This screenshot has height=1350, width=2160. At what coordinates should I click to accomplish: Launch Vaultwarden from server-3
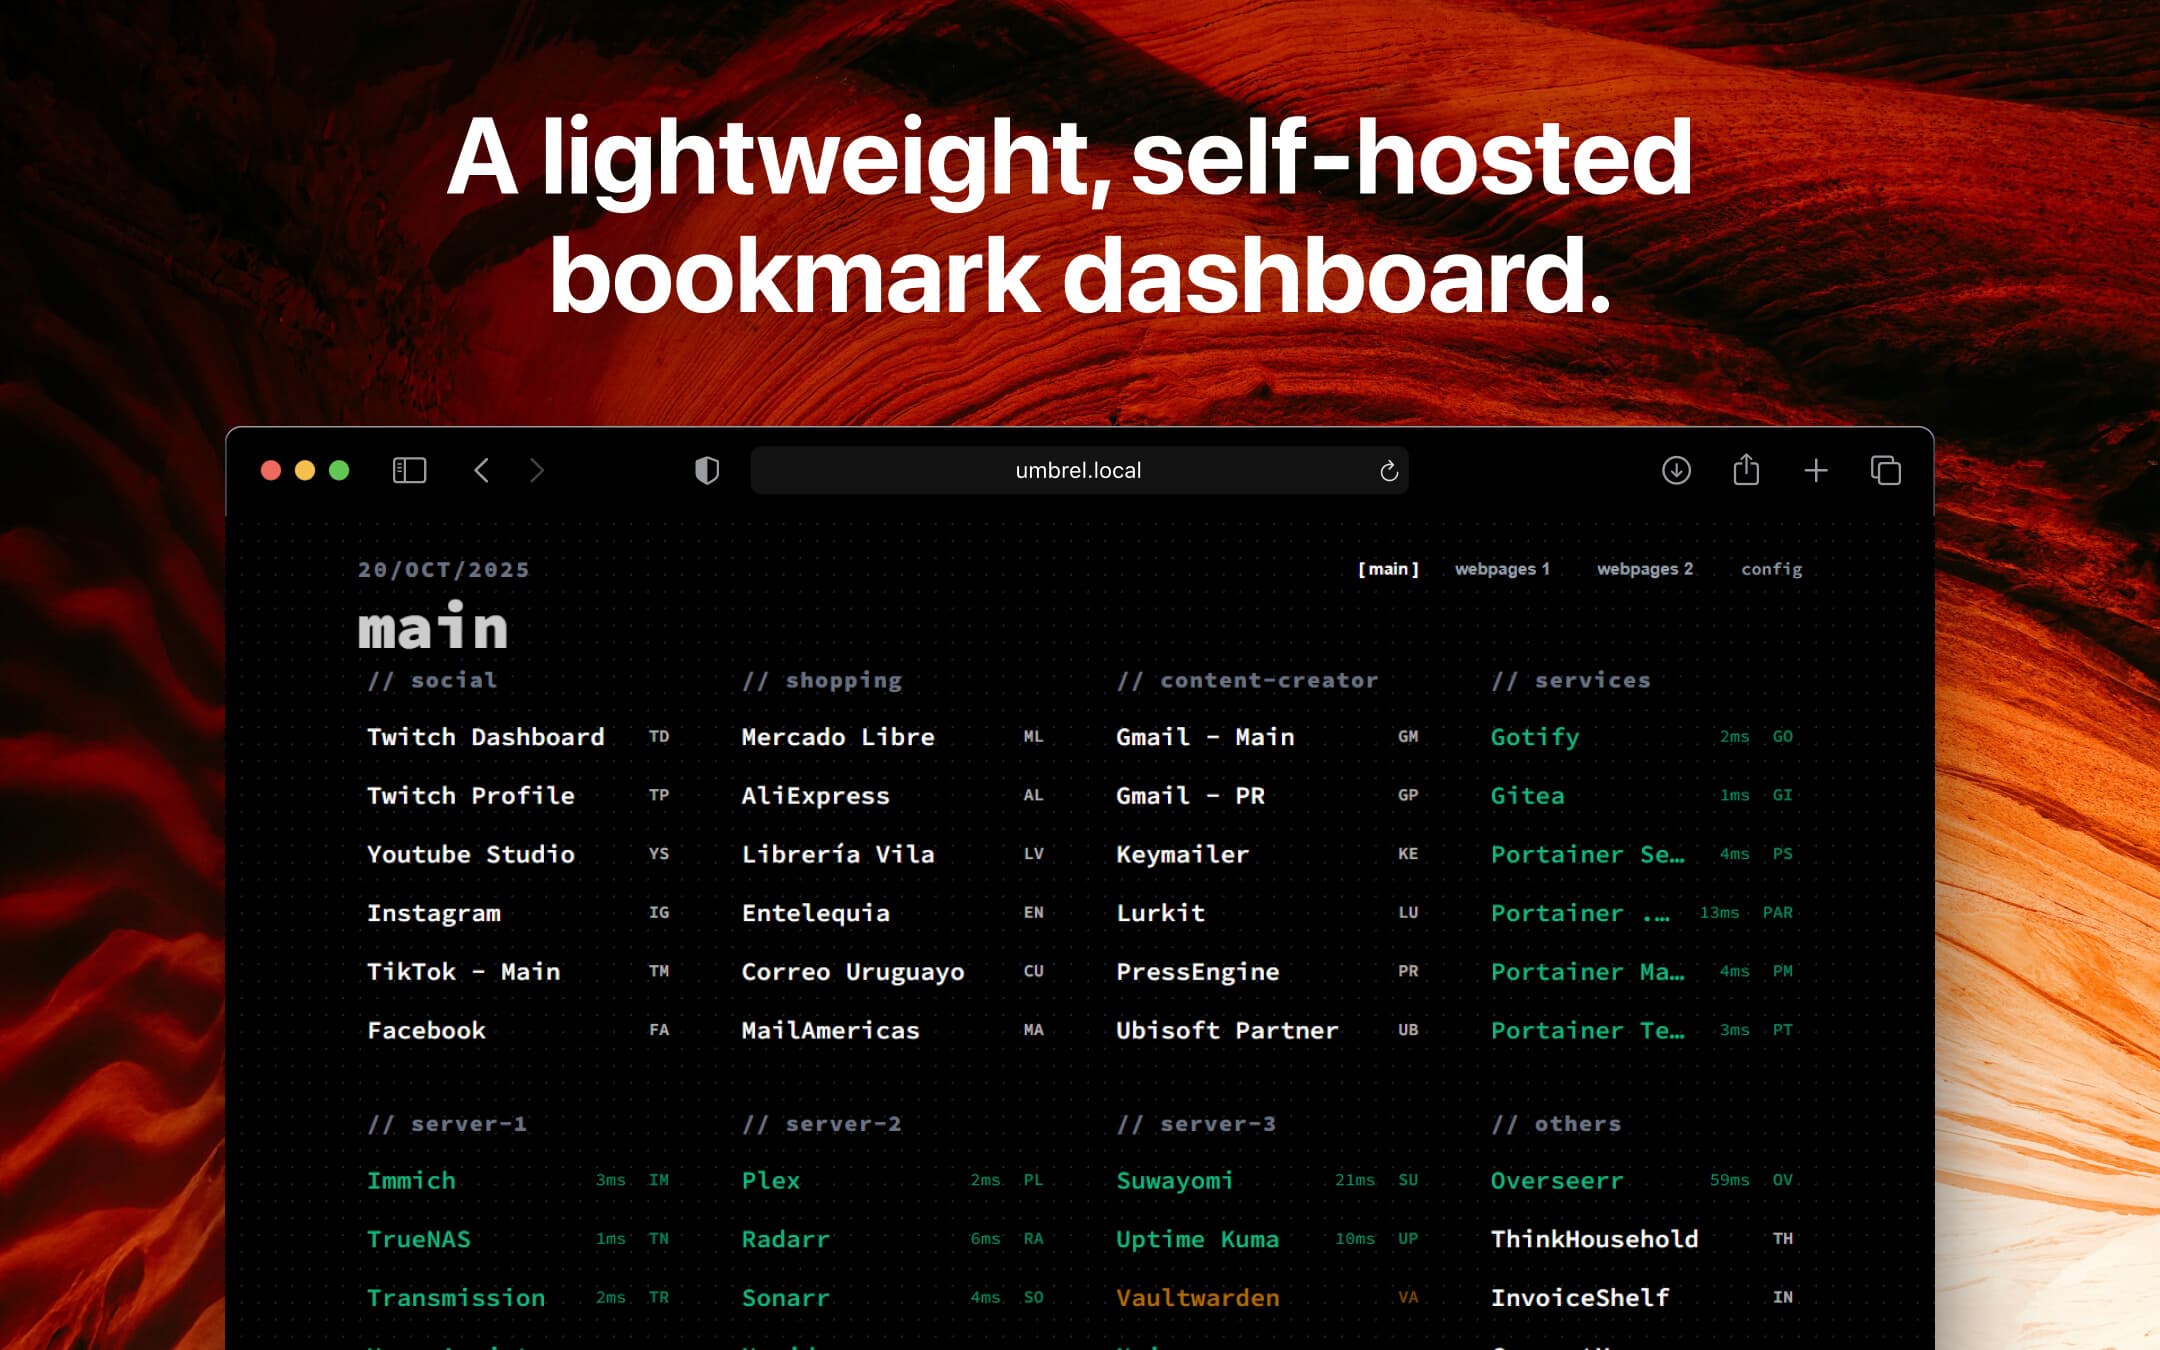1197,1297
